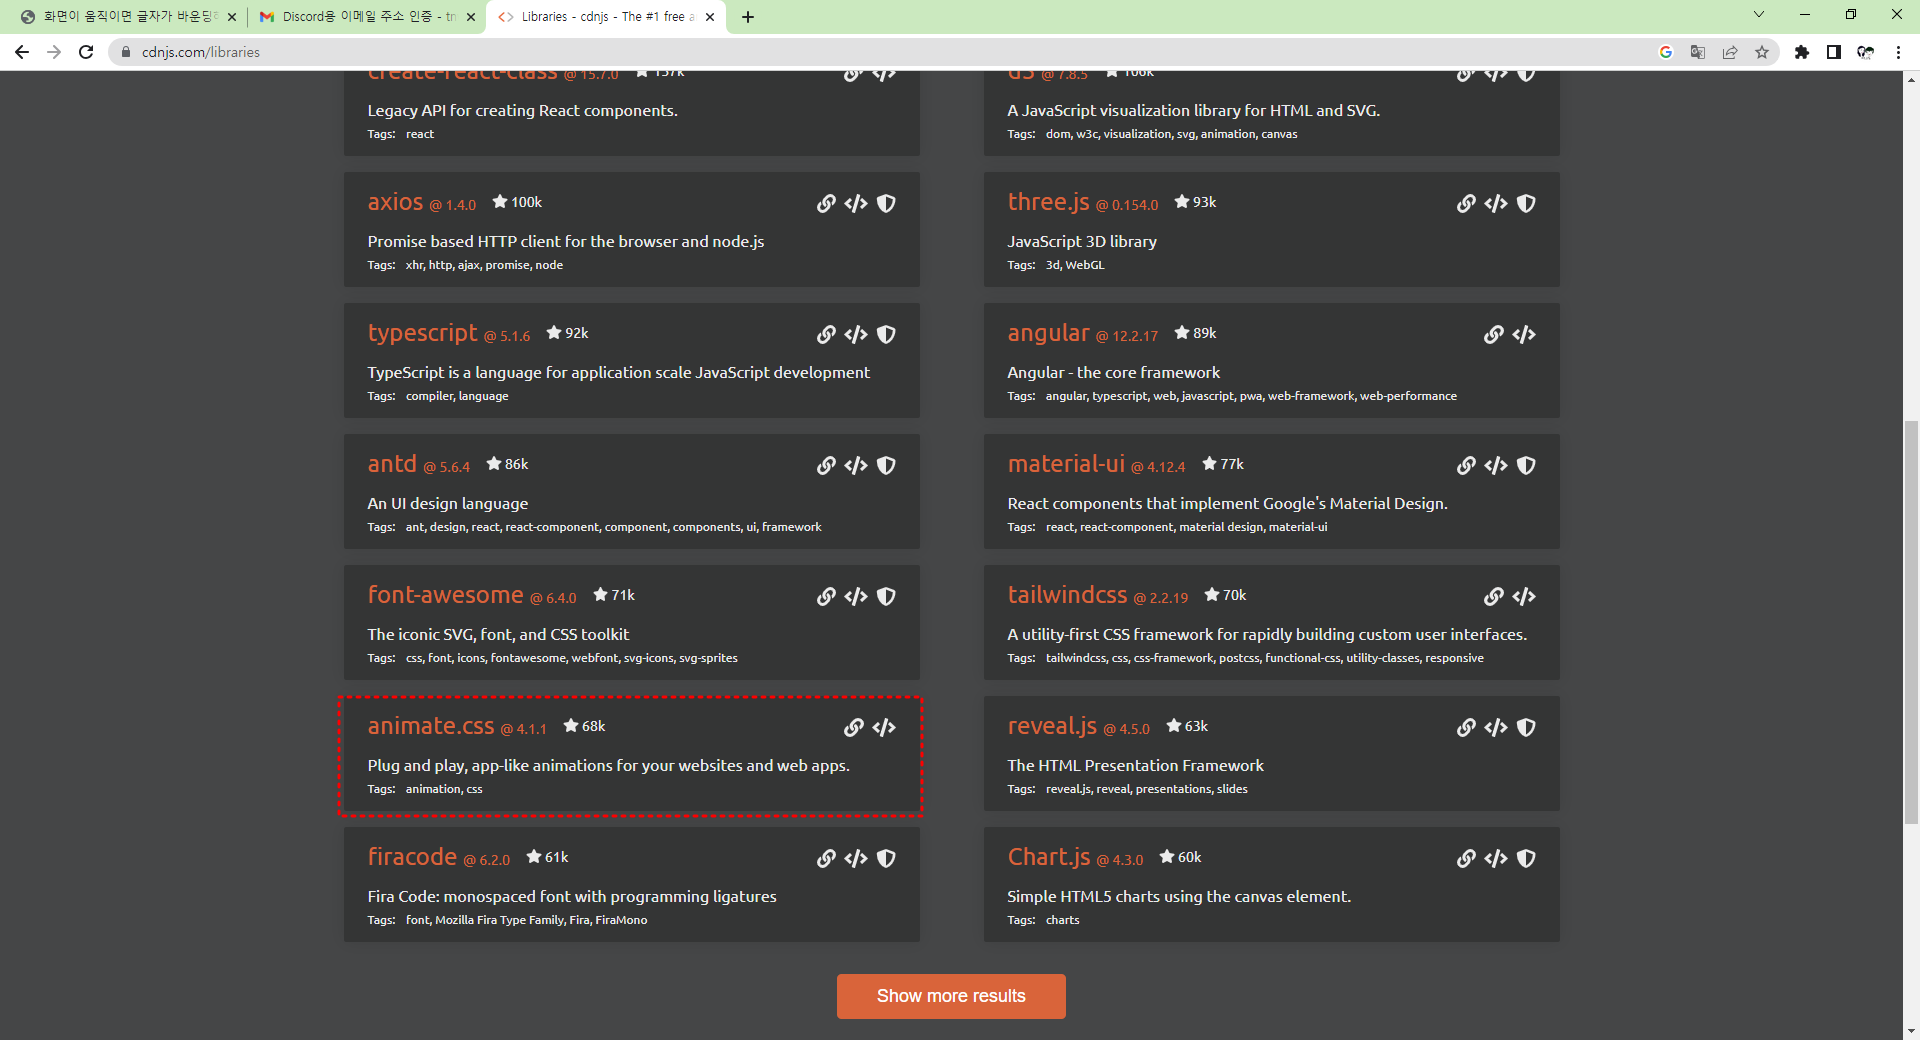
Task: Copy script tag icon for antd
Action: pos(856,466)
